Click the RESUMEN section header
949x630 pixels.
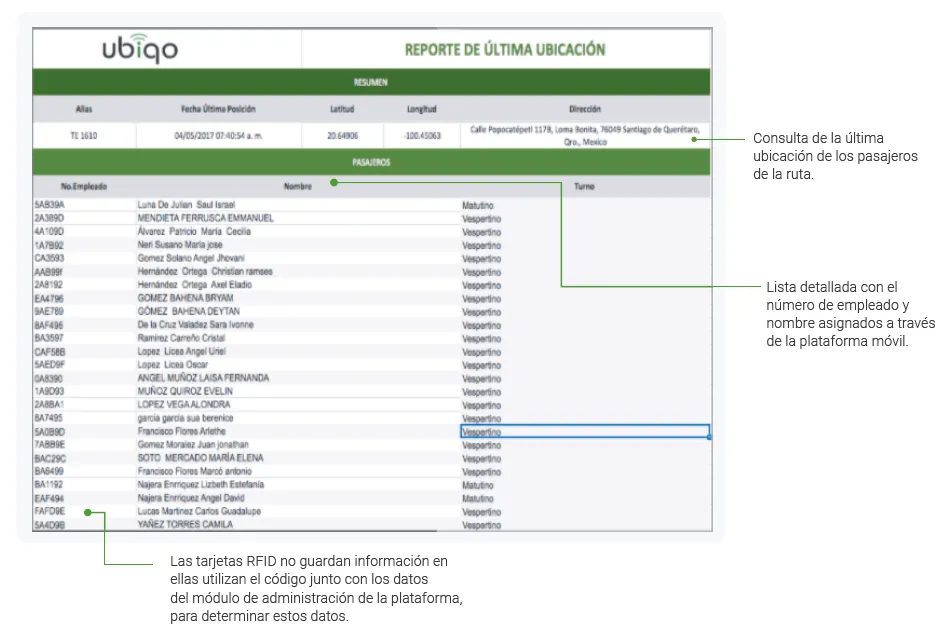tap(371, 82)
